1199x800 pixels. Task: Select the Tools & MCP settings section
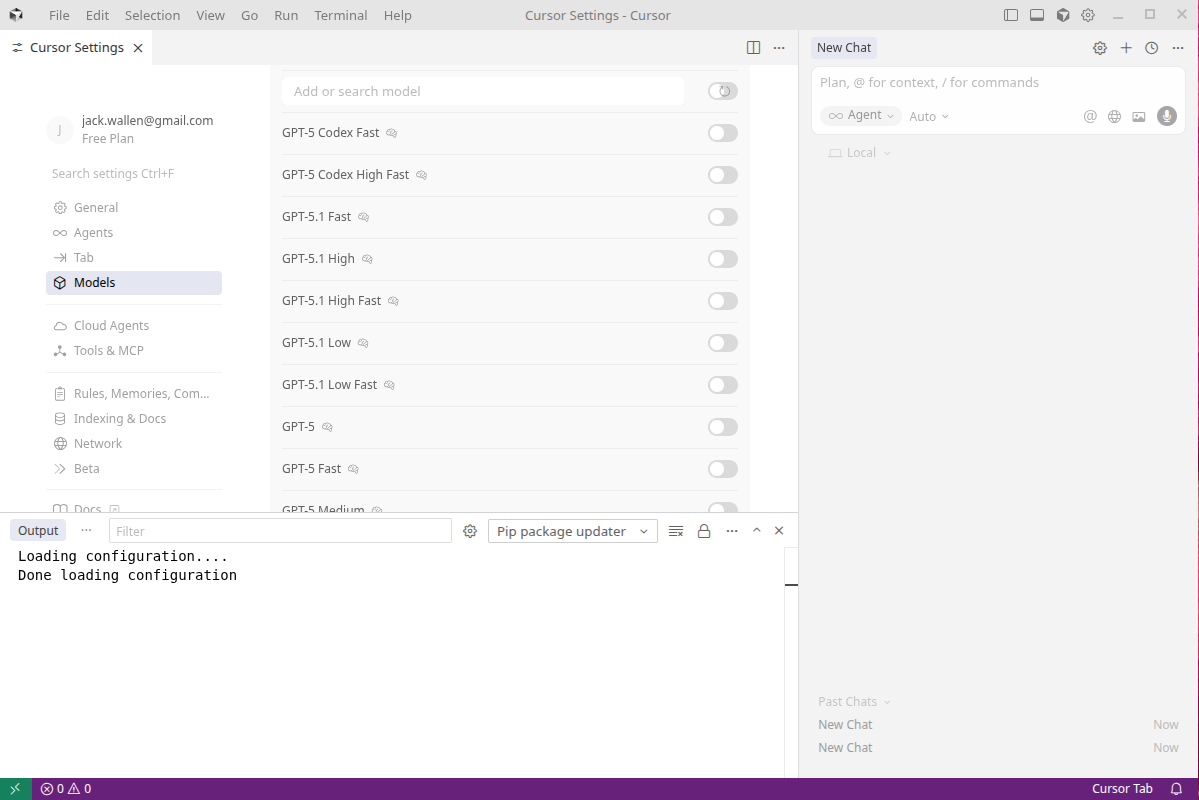[x=108, y=351]
